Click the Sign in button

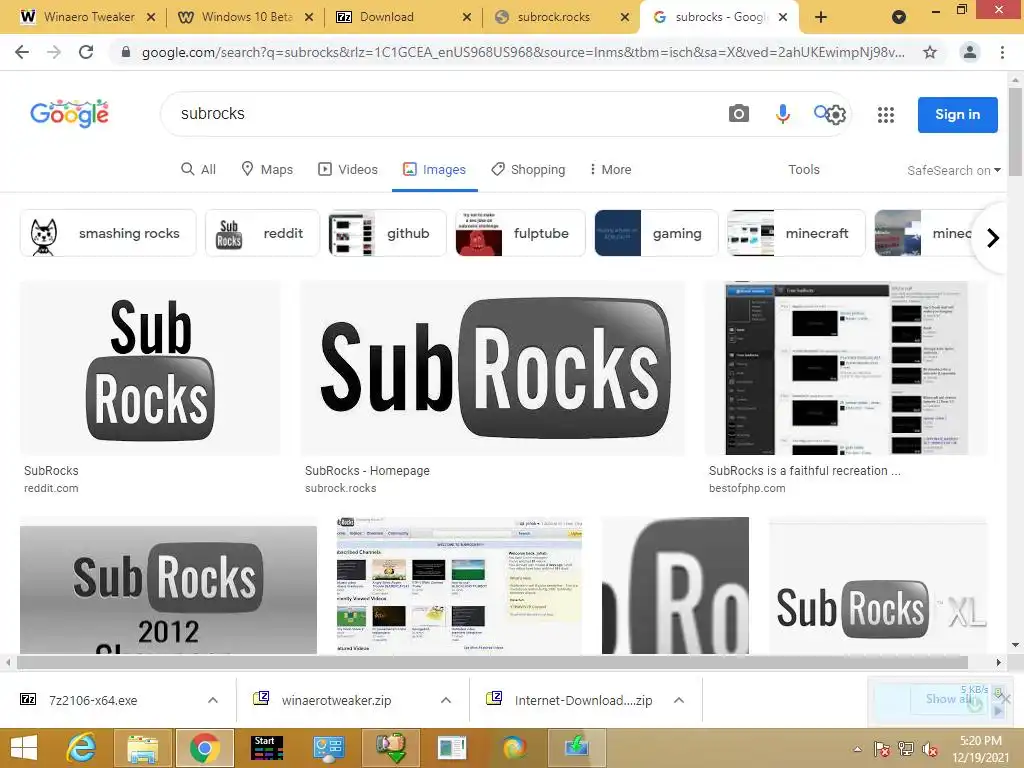coord(957,114)
